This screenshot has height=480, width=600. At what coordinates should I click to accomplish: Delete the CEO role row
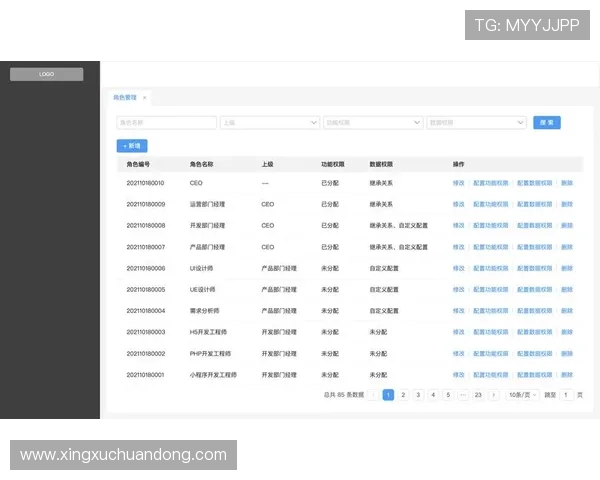[x=567, y=183]
